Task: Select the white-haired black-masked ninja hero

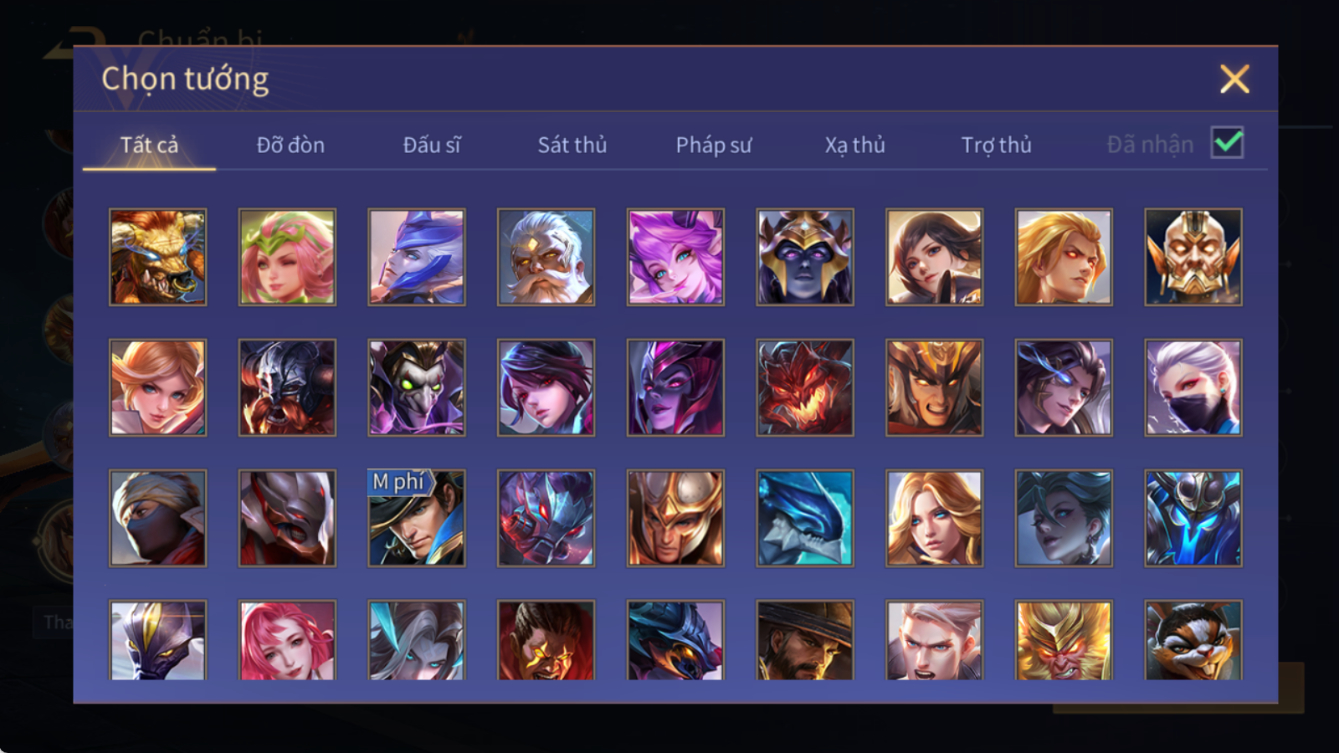Action: point(1193,387)
